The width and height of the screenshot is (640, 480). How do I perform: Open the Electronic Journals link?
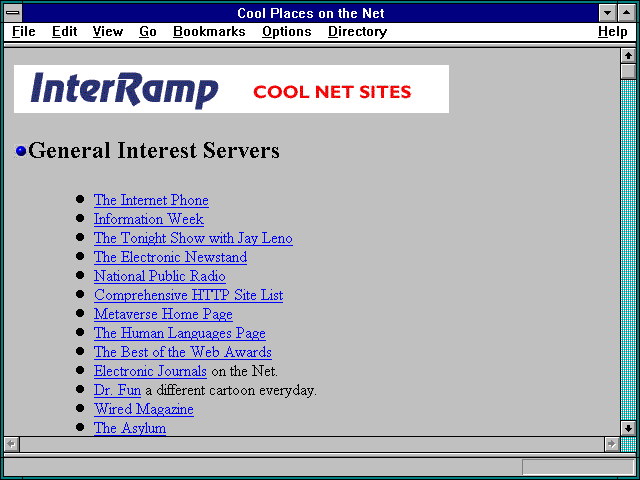click(x=150, y=371)
